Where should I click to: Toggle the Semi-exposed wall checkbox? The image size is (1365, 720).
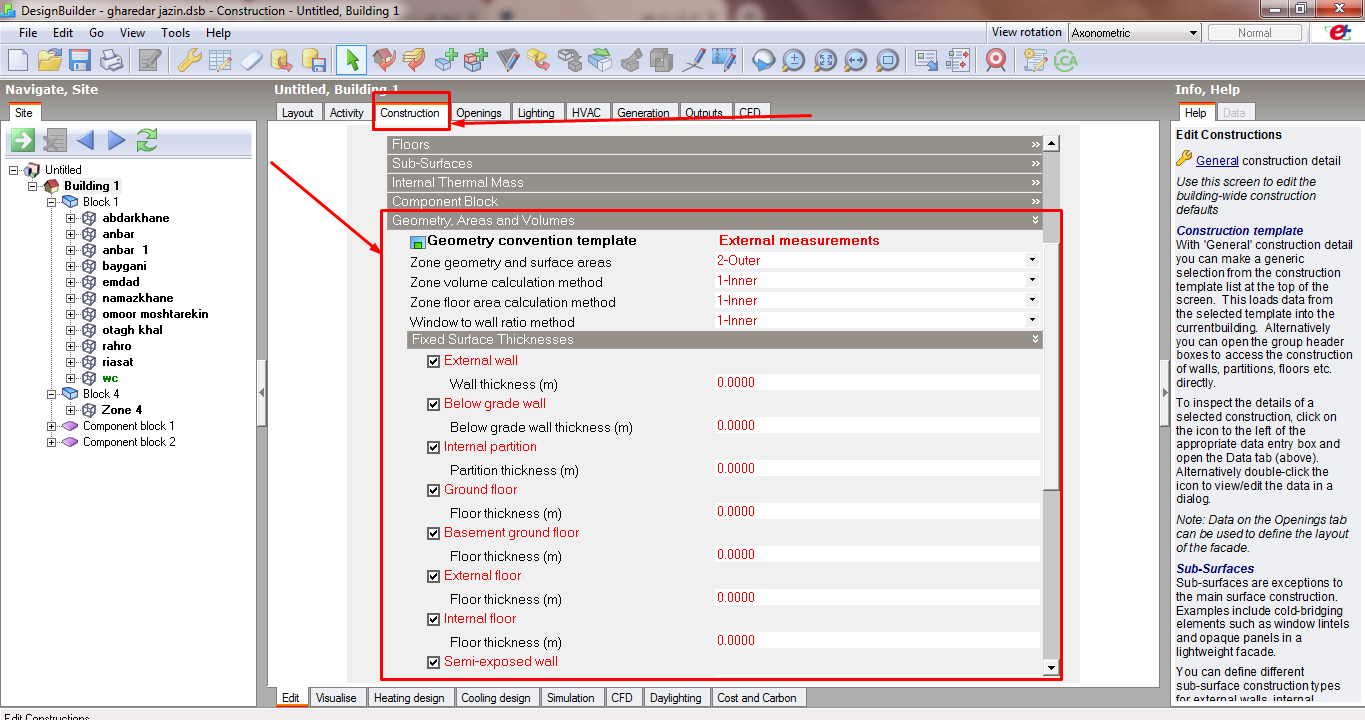(x=433, y=663)
